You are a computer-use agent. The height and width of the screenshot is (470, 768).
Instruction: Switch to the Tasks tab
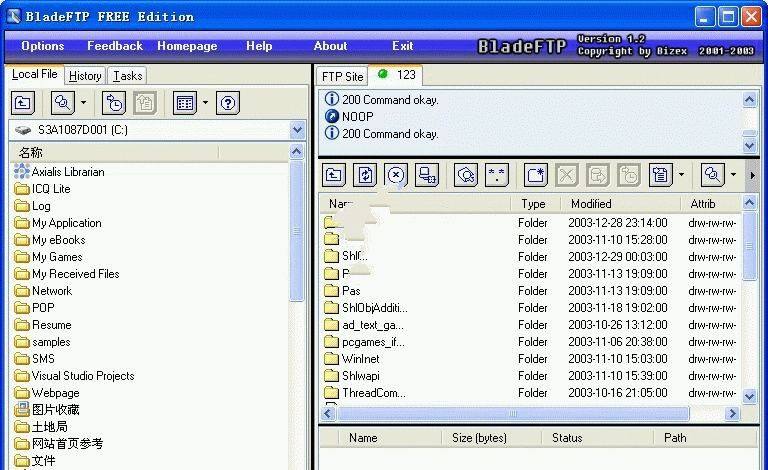tap(127, 76)
